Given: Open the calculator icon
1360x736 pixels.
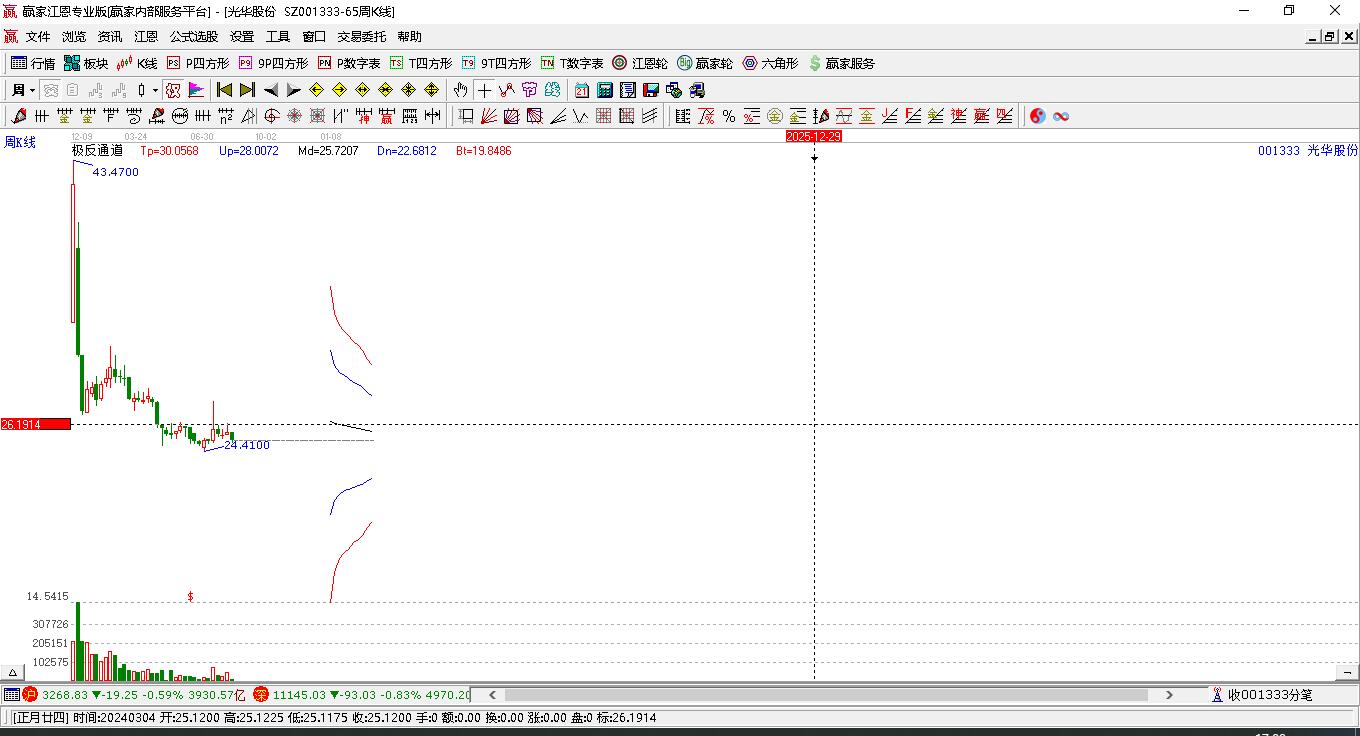Looking at the screenshot, I should pyautogui.click(x=605, y=90).
